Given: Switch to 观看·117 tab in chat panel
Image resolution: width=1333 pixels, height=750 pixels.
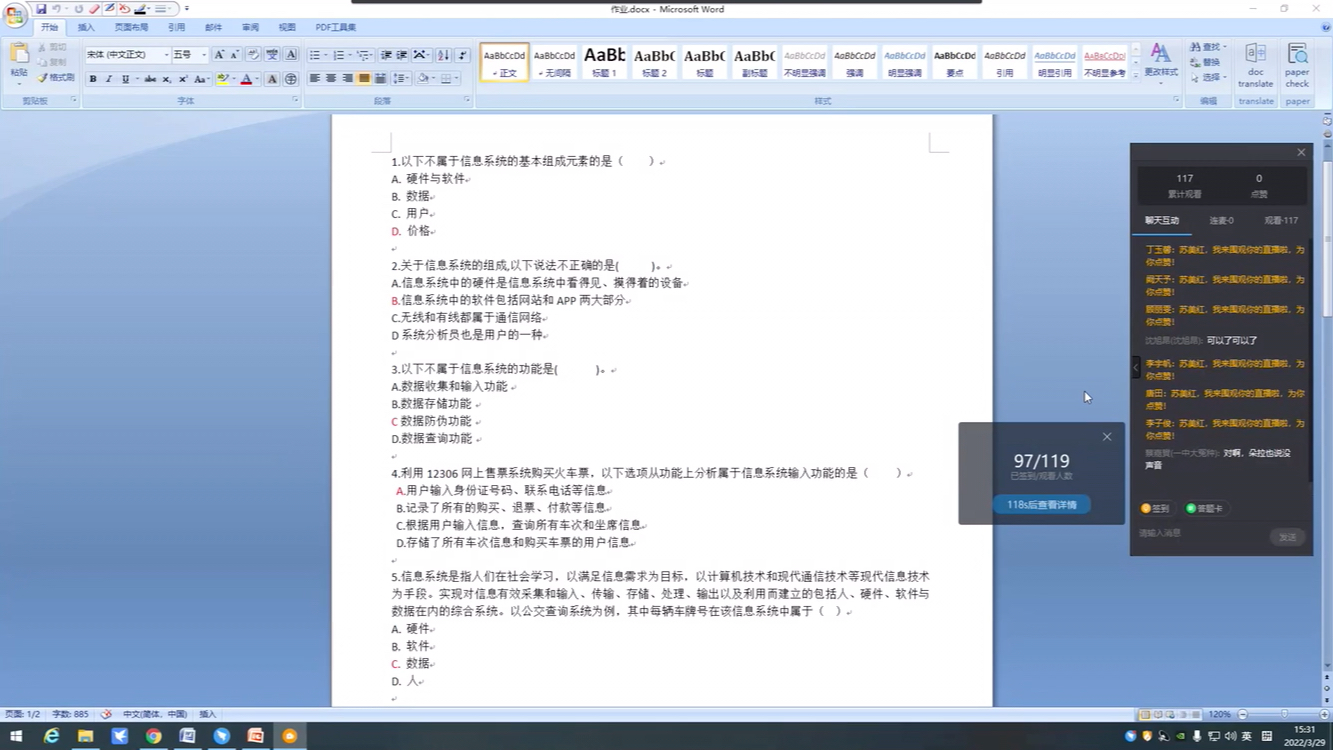Looking at the screenshot, I should tap(1281, 220).
